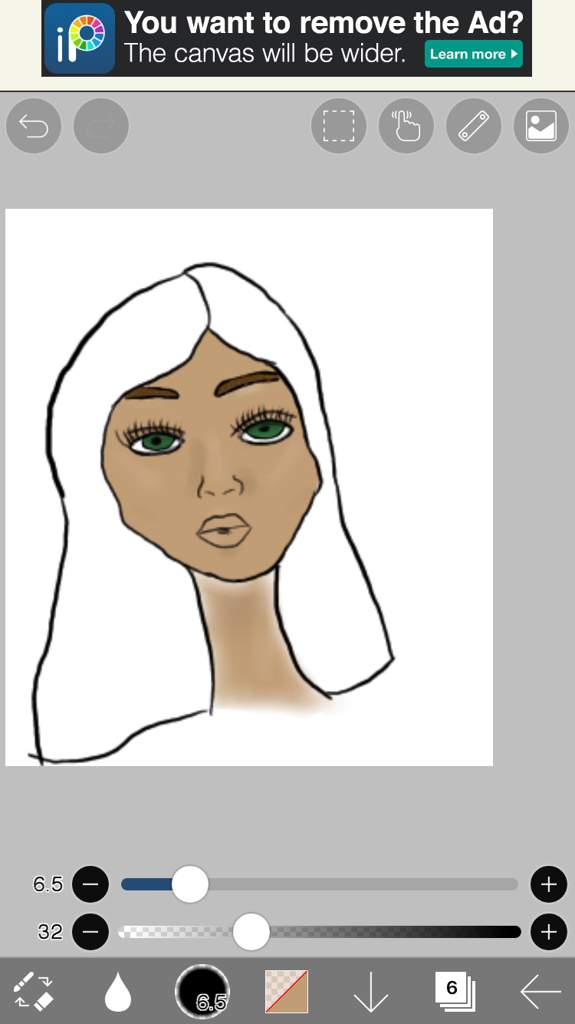Open layers panel showing 6
The image size is (575, 1024).
455,991
